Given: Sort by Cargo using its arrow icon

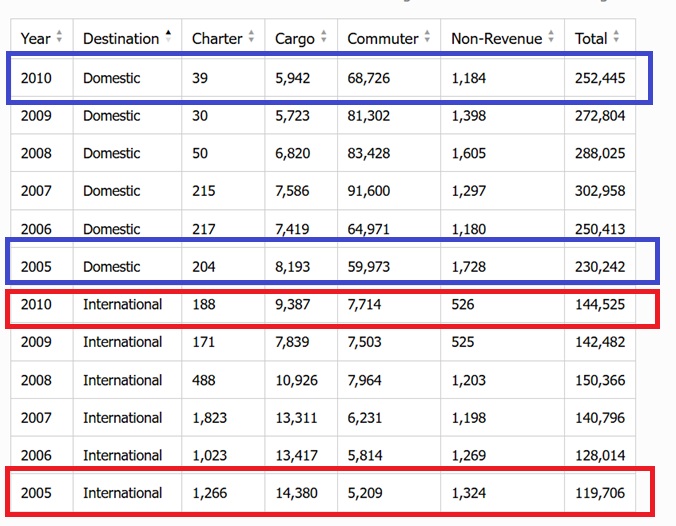Looking at the screenshot, I should point(324,38).
